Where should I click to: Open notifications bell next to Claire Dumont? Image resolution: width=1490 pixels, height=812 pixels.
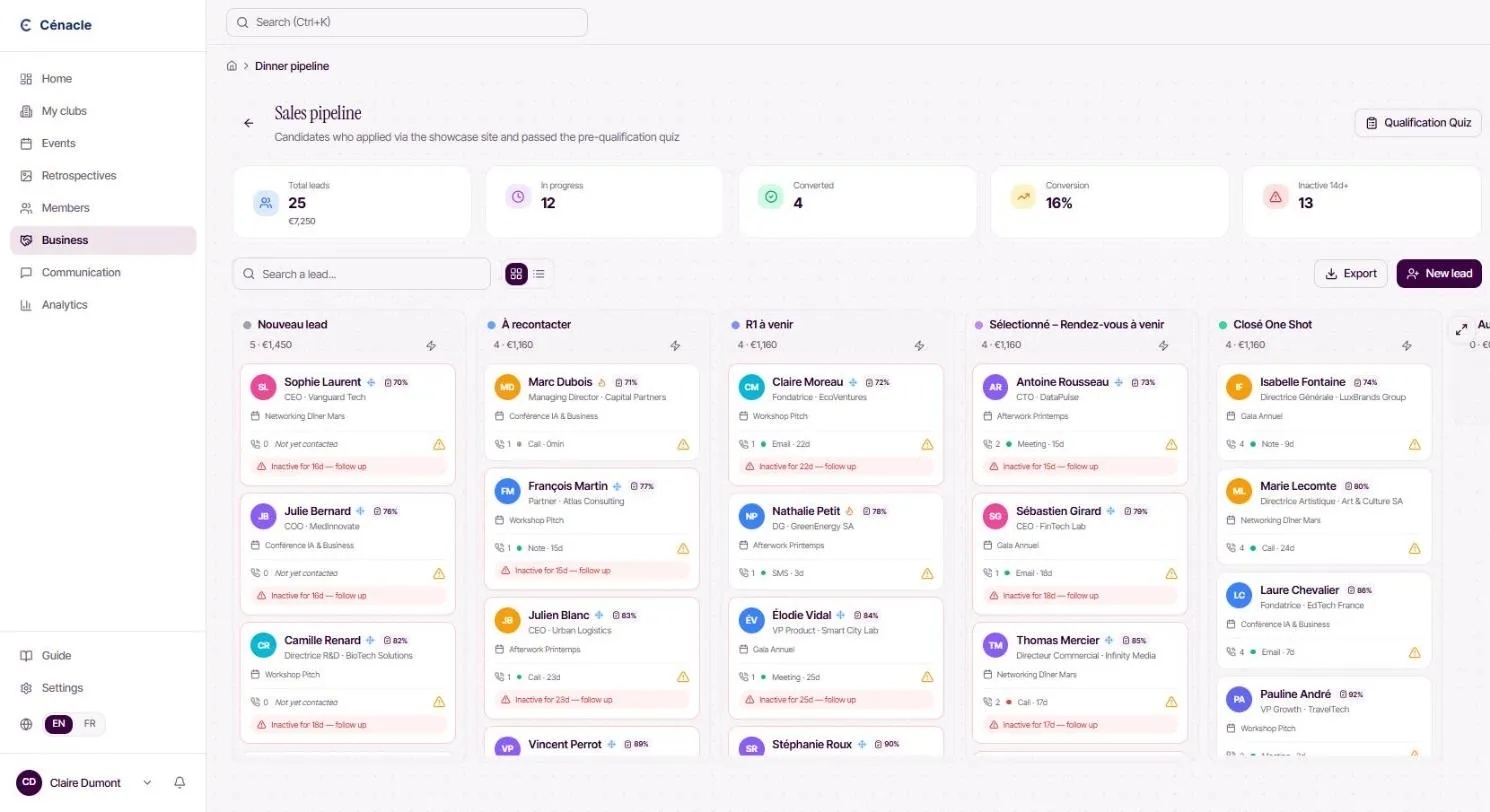pos(180,783)
